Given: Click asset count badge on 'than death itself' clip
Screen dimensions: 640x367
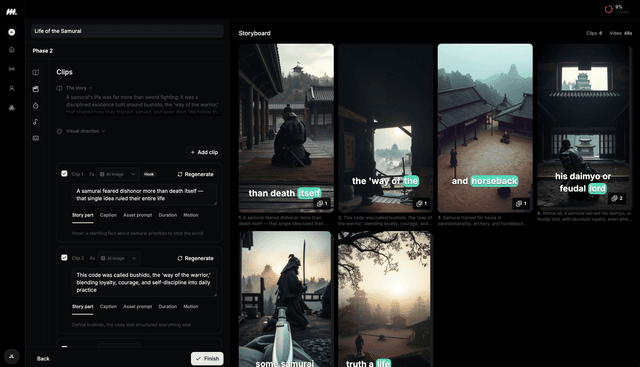Looking at the screenshot, I should pos(322,203).
